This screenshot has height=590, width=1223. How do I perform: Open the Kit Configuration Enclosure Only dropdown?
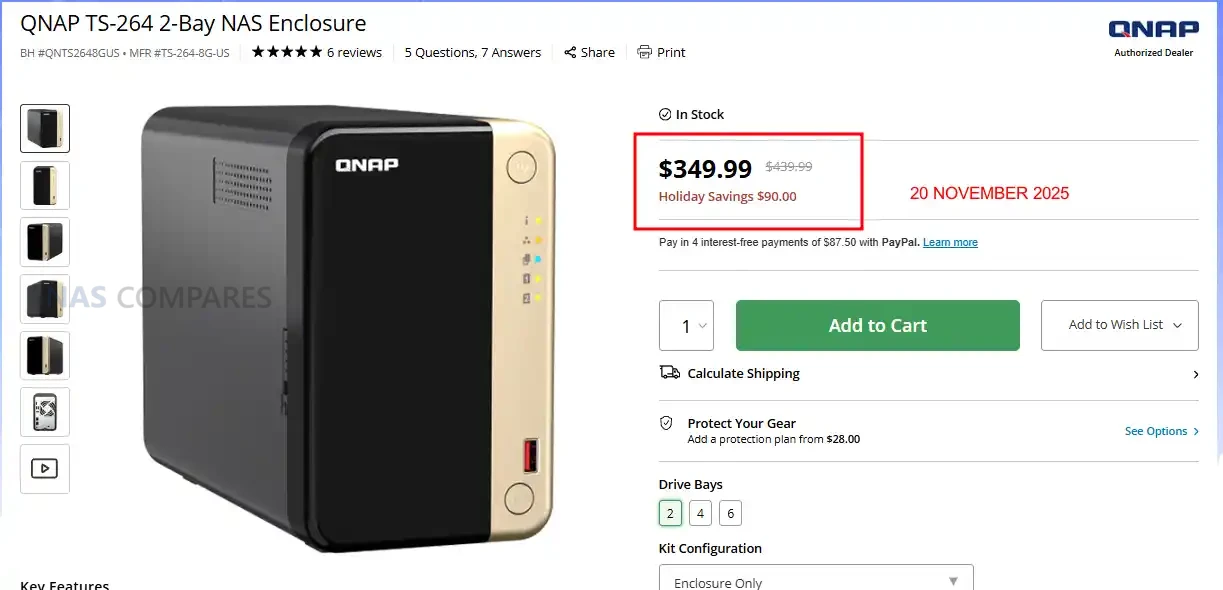coord(815,580)
